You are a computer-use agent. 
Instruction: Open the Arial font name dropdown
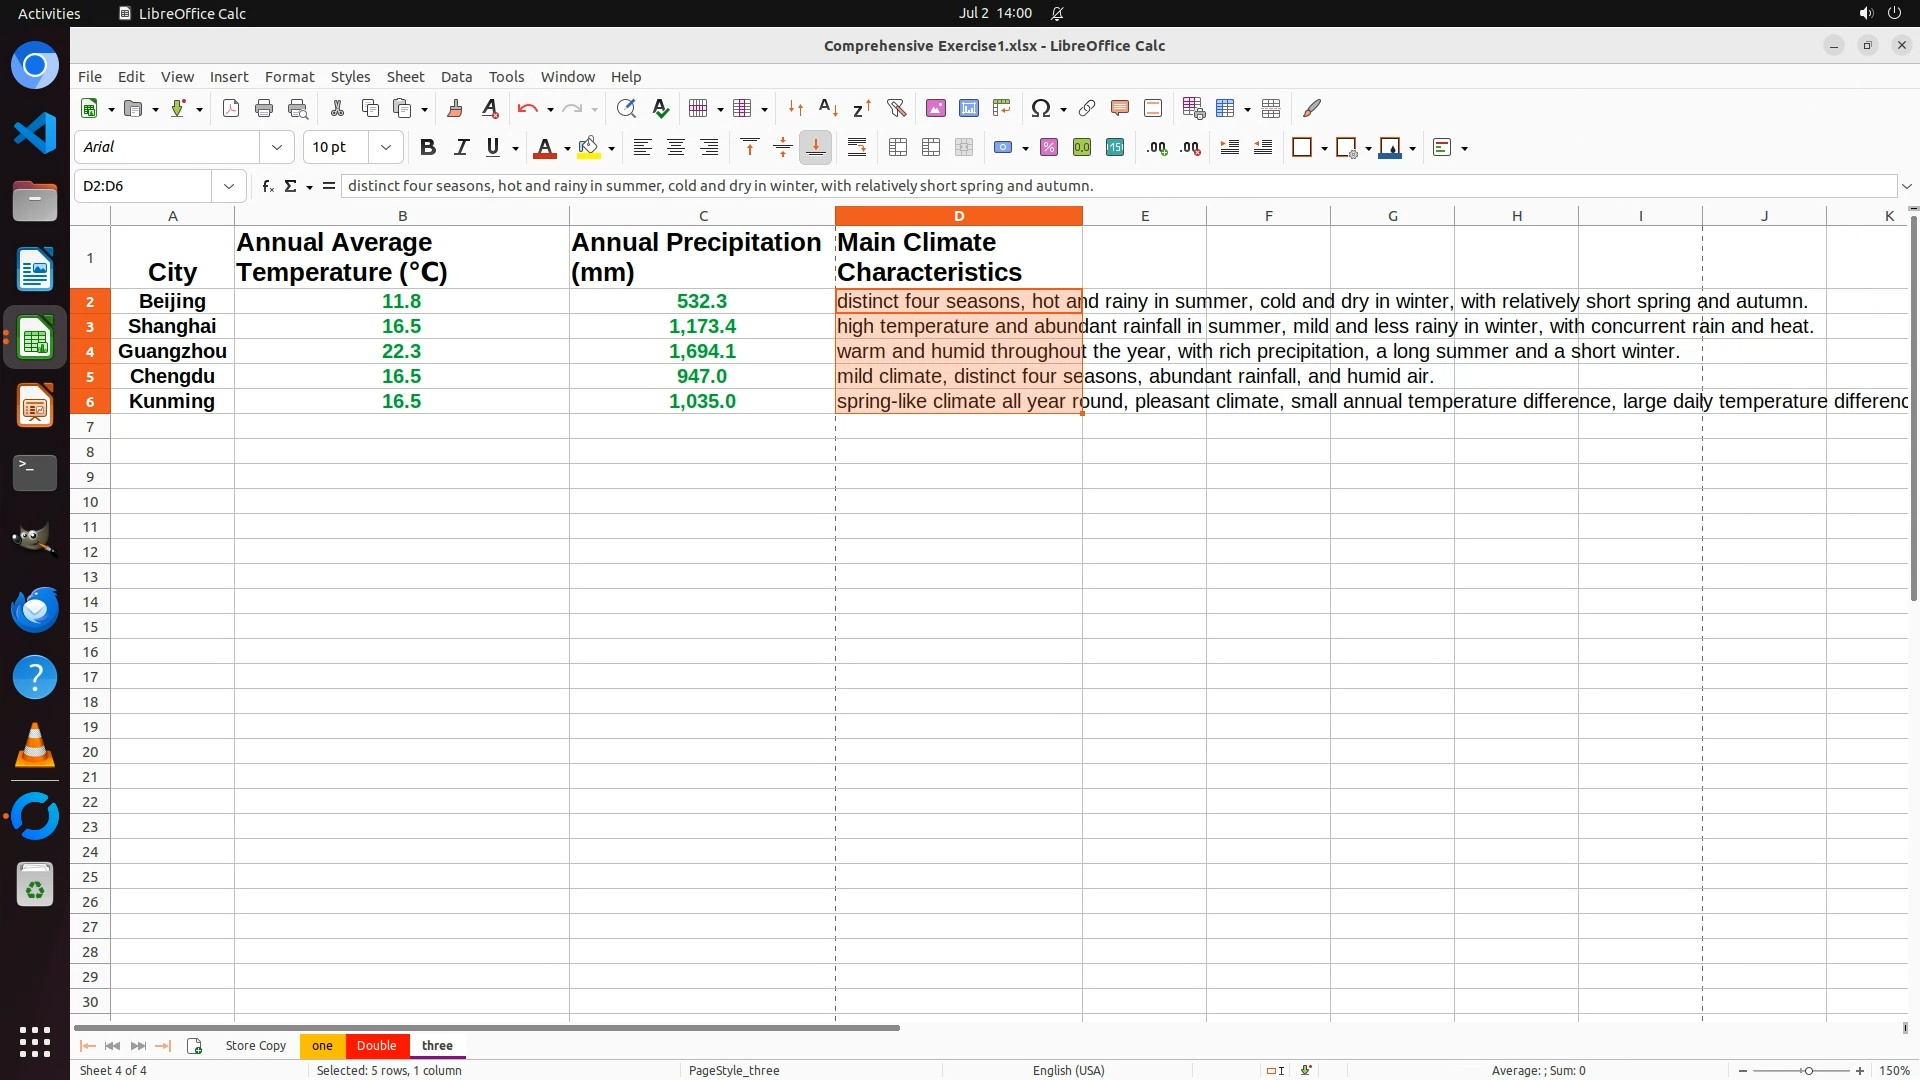click(277, 147)
